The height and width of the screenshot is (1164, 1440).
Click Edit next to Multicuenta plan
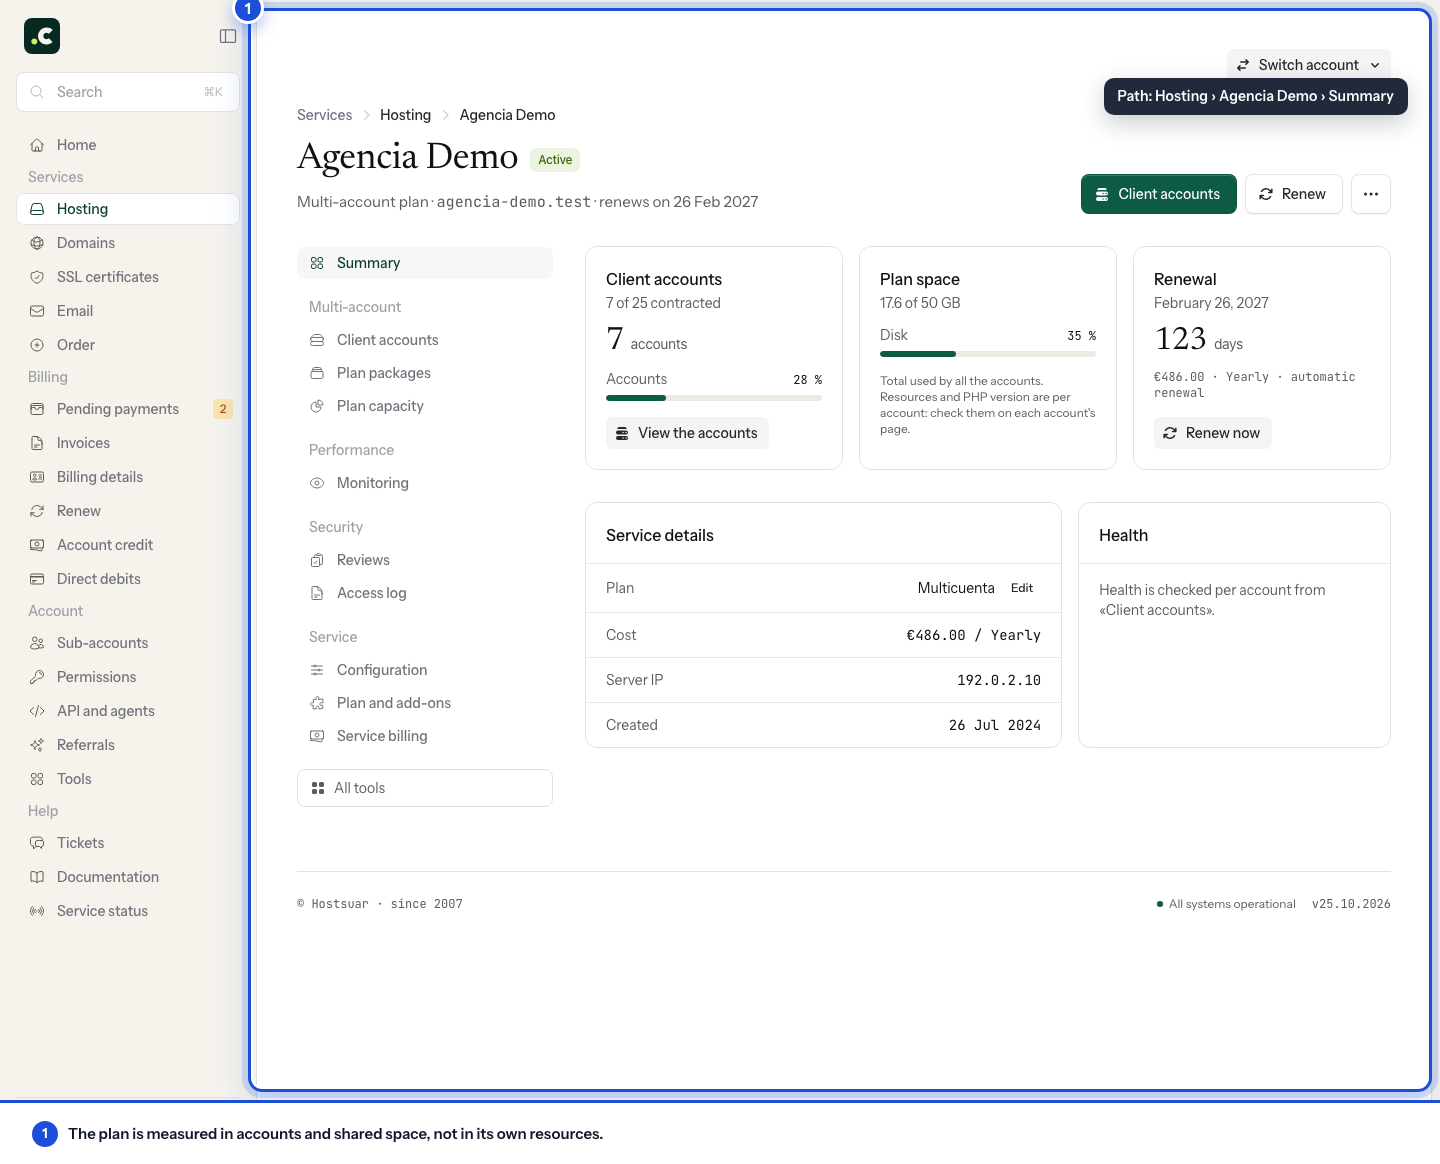[1022, 588]
